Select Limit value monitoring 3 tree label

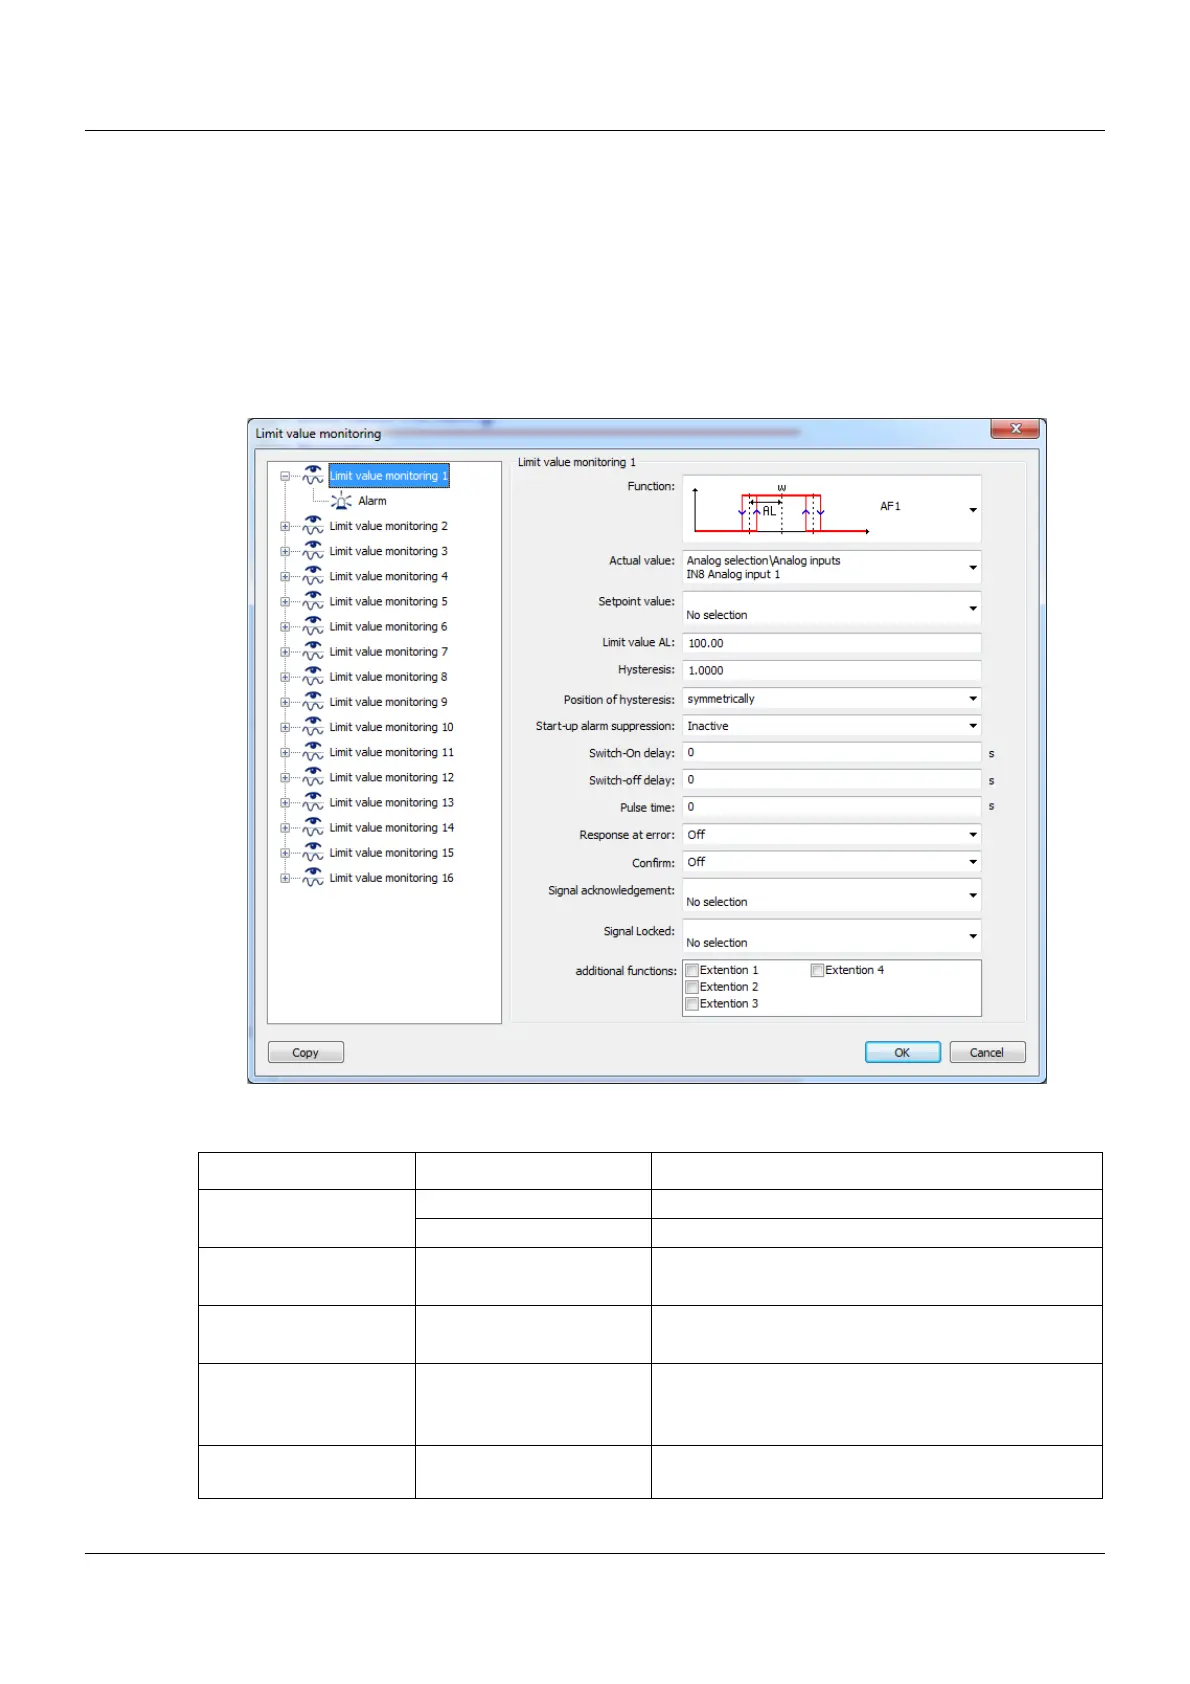click(389, 551)
